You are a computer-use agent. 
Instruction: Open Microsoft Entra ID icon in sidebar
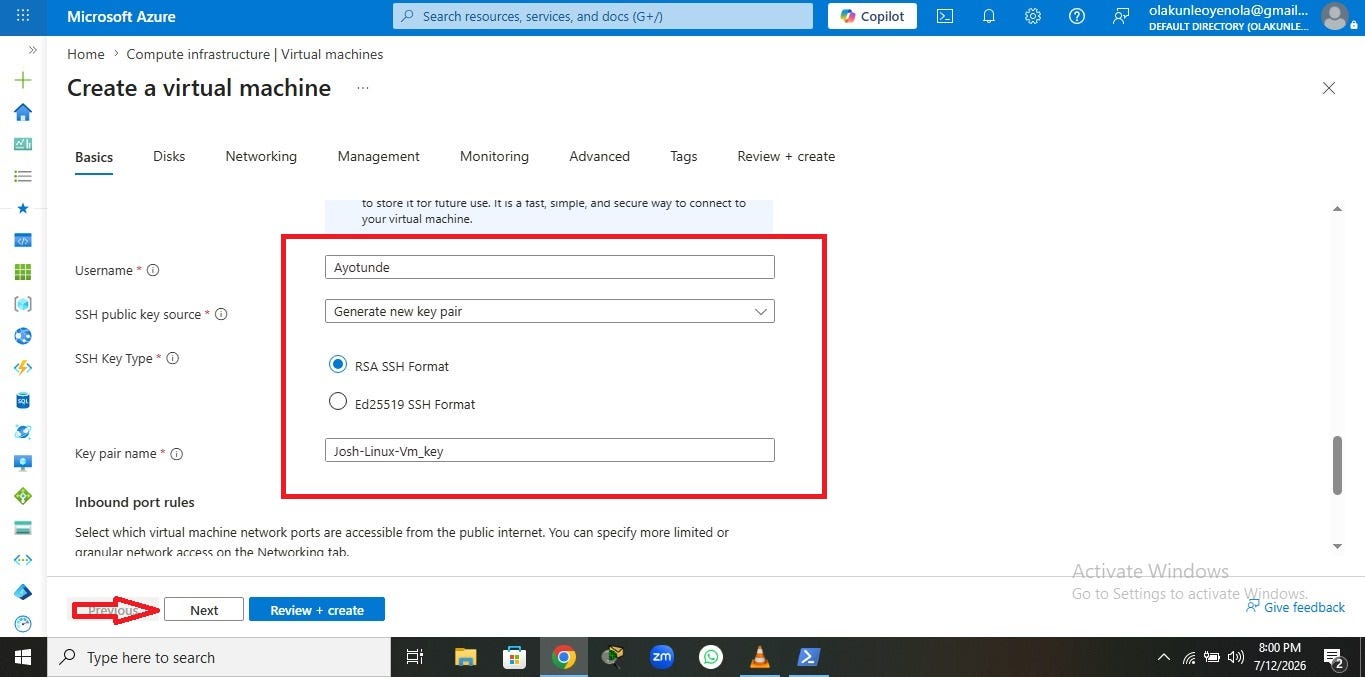click(x=23, y=592)
